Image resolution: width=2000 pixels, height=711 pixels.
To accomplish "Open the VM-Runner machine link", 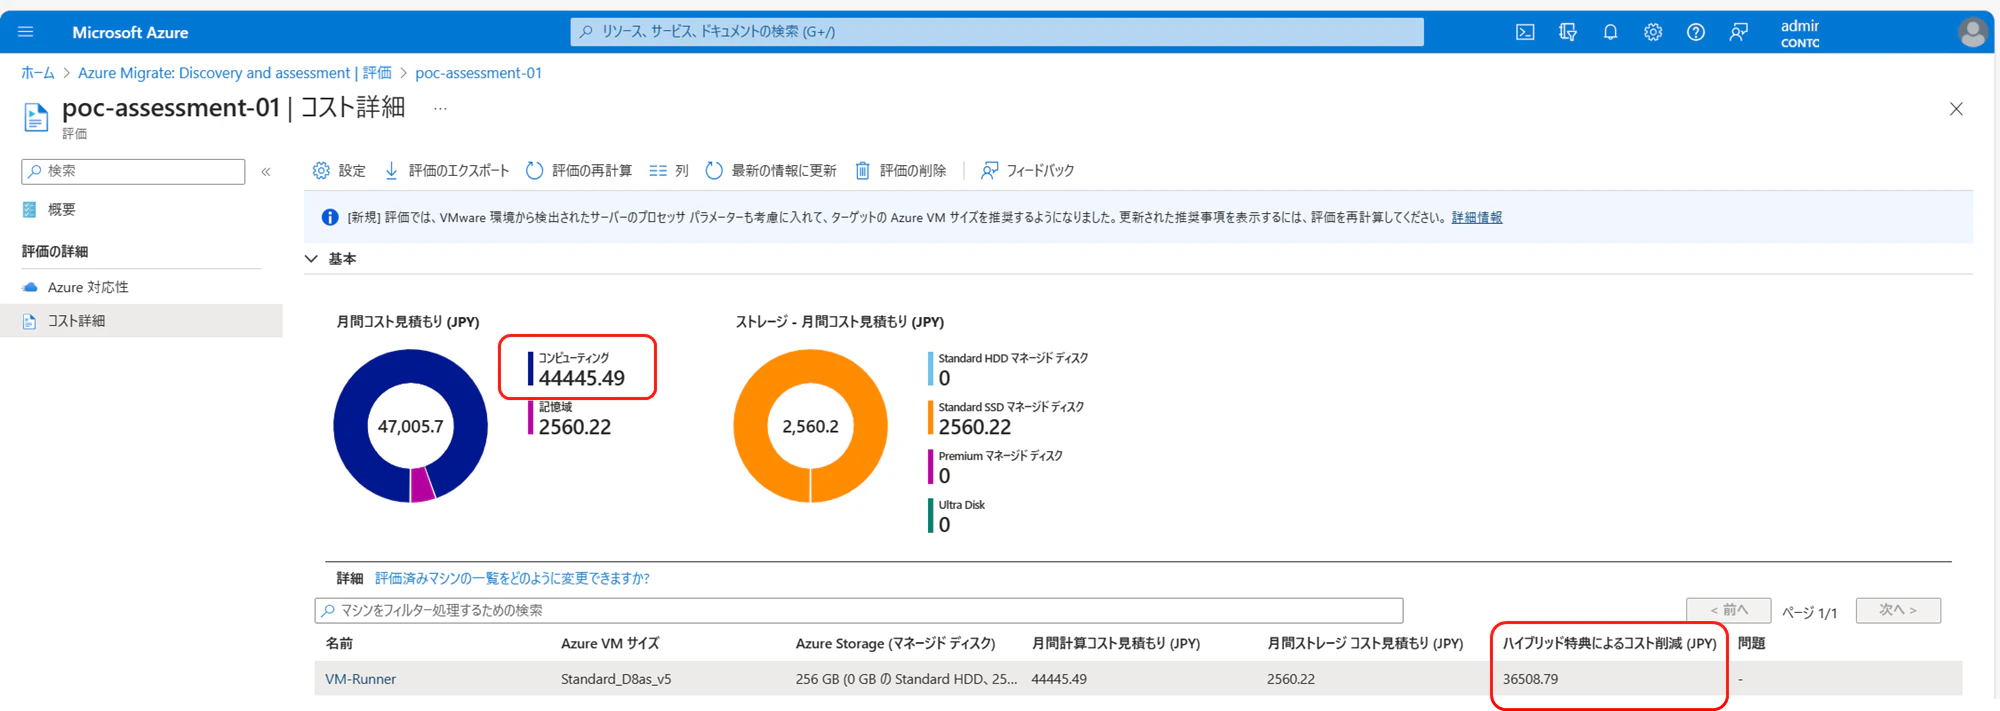I will 361,679.
